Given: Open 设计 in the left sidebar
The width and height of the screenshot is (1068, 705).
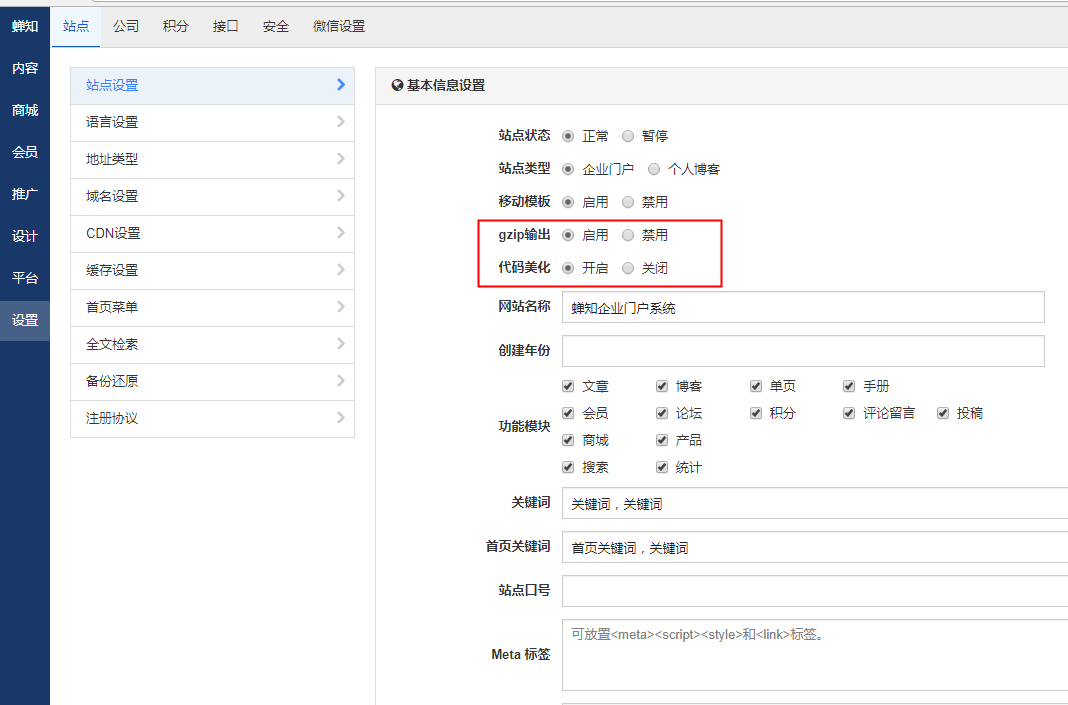Looking at the screenshot, I should click(25, 236).
